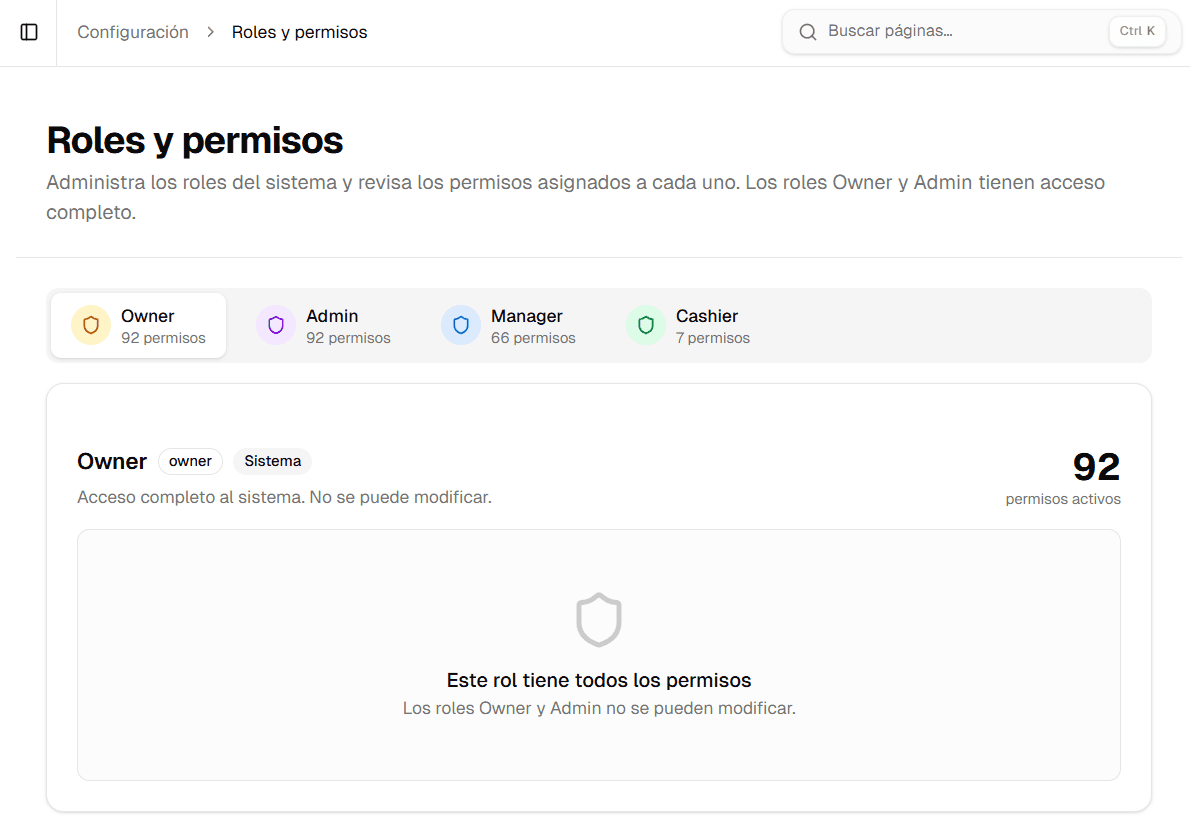Image resolution: width=1190 pixels, height=831 pixels.
Task: Select the currently active Owner role card
Action: pyautogui.click(x=138, y=325)
